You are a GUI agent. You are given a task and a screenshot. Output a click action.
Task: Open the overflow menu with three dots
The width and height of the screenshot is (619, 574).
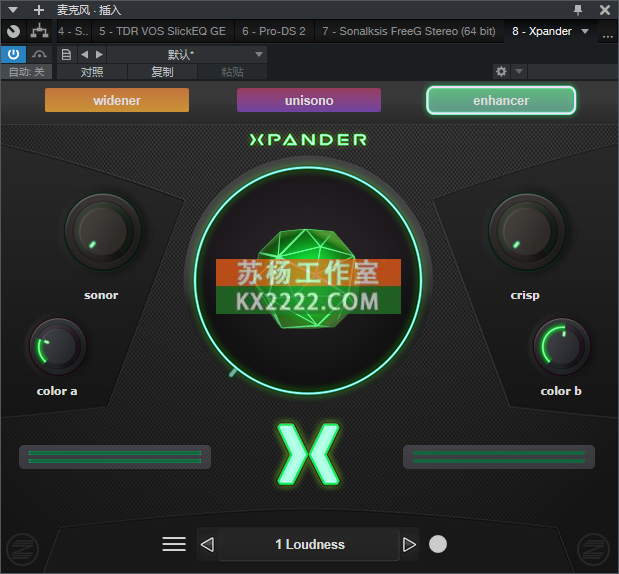point(608,35)
